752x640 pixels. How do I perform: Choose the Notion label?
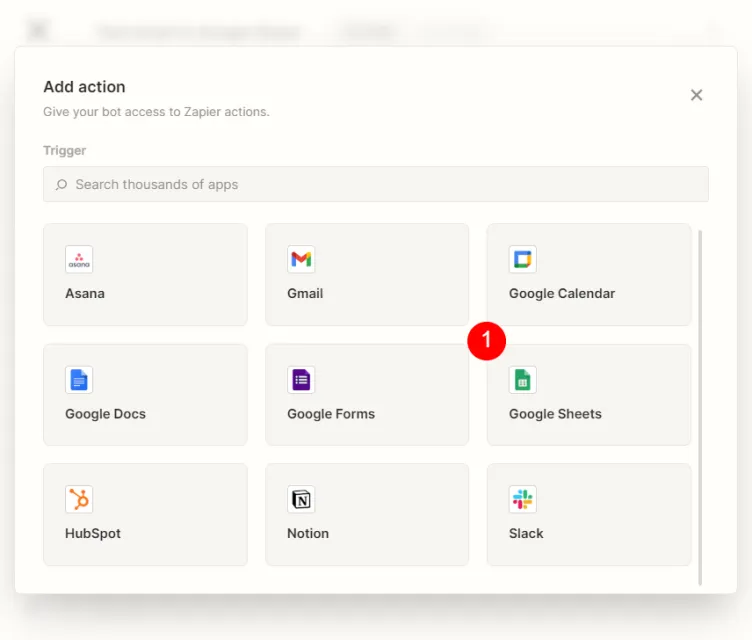308,533
